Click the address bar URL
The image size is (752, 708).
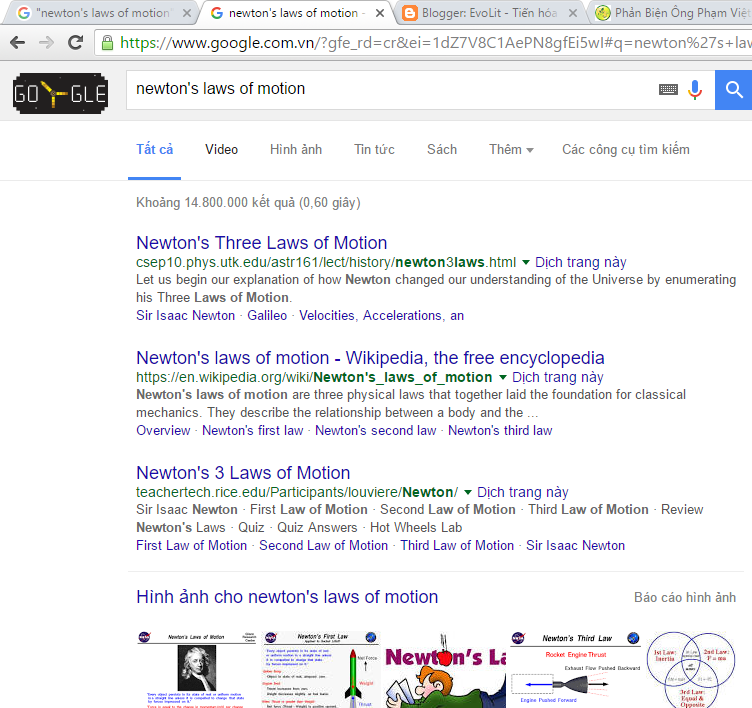[x=434, y=43]
